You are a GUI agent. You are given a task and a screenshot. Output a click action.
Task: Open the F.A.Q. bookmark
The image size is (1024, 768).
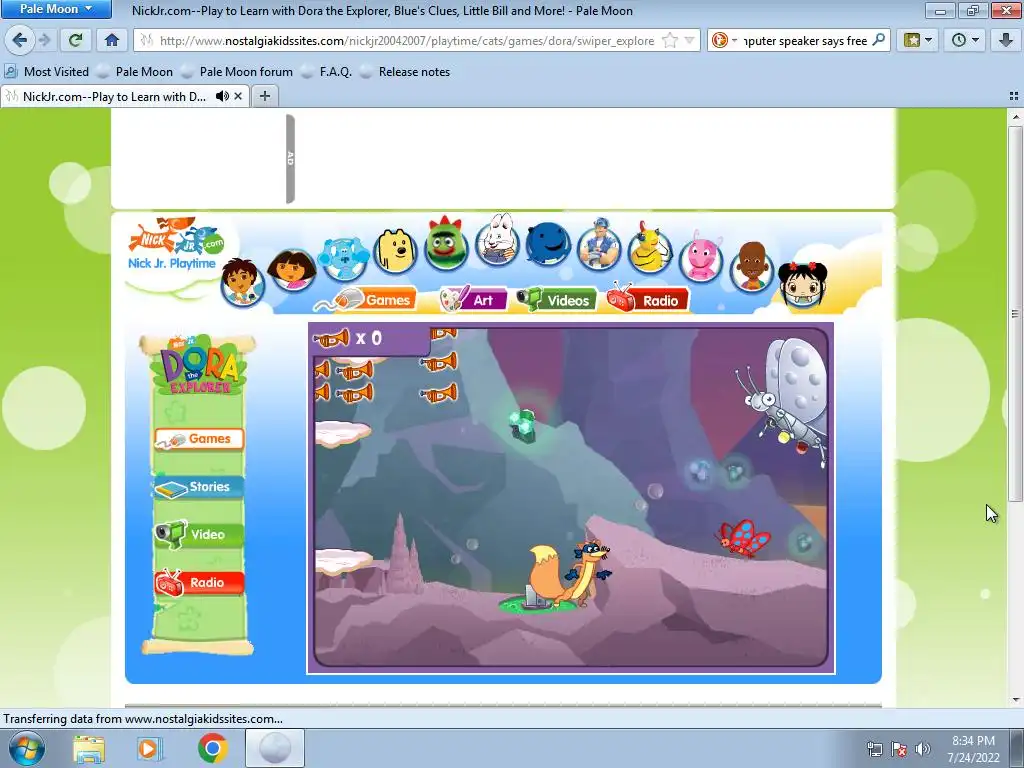point(327,72)
